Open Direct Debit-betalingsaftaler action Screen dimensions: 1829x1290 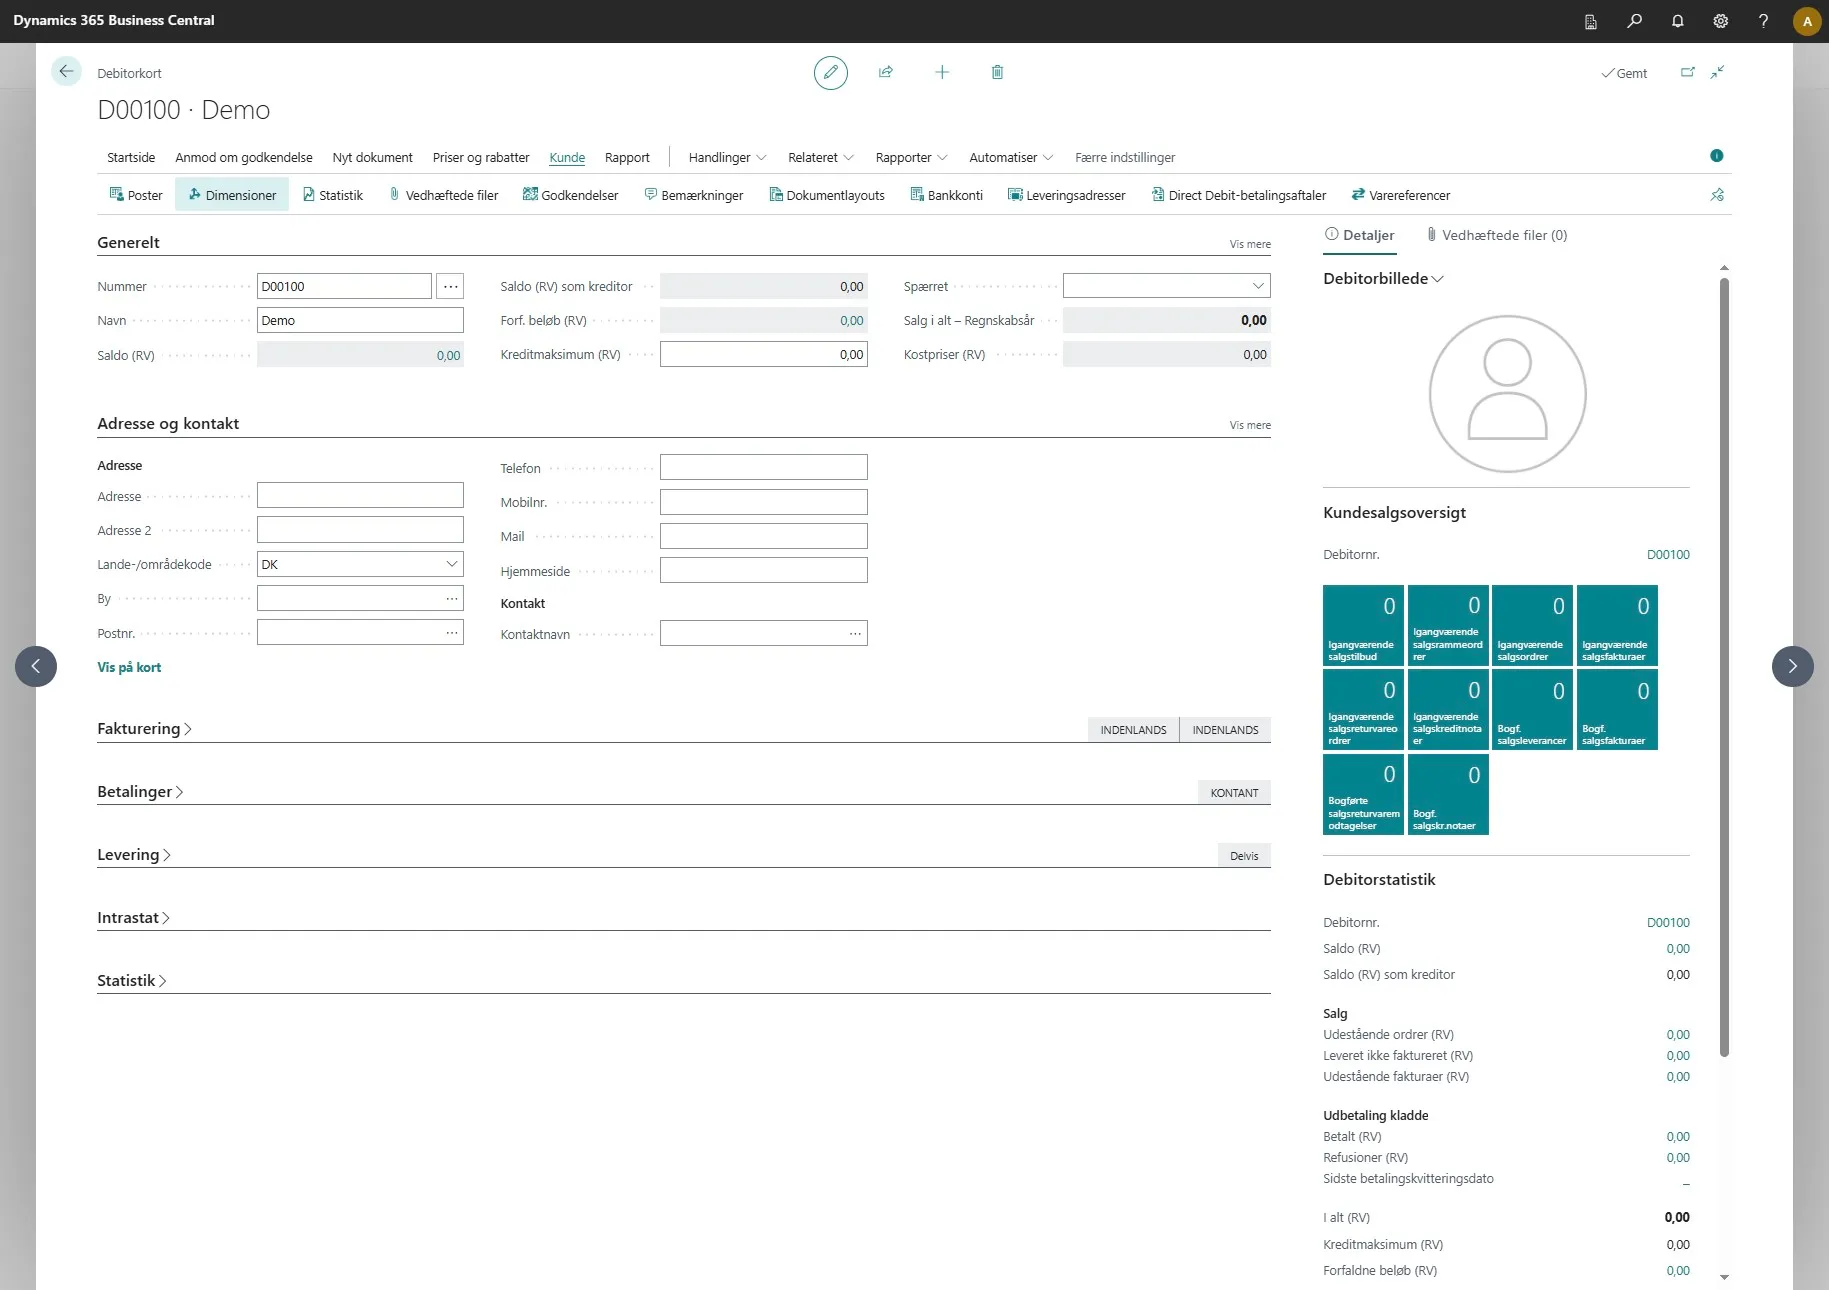[x=1238, y=195]
